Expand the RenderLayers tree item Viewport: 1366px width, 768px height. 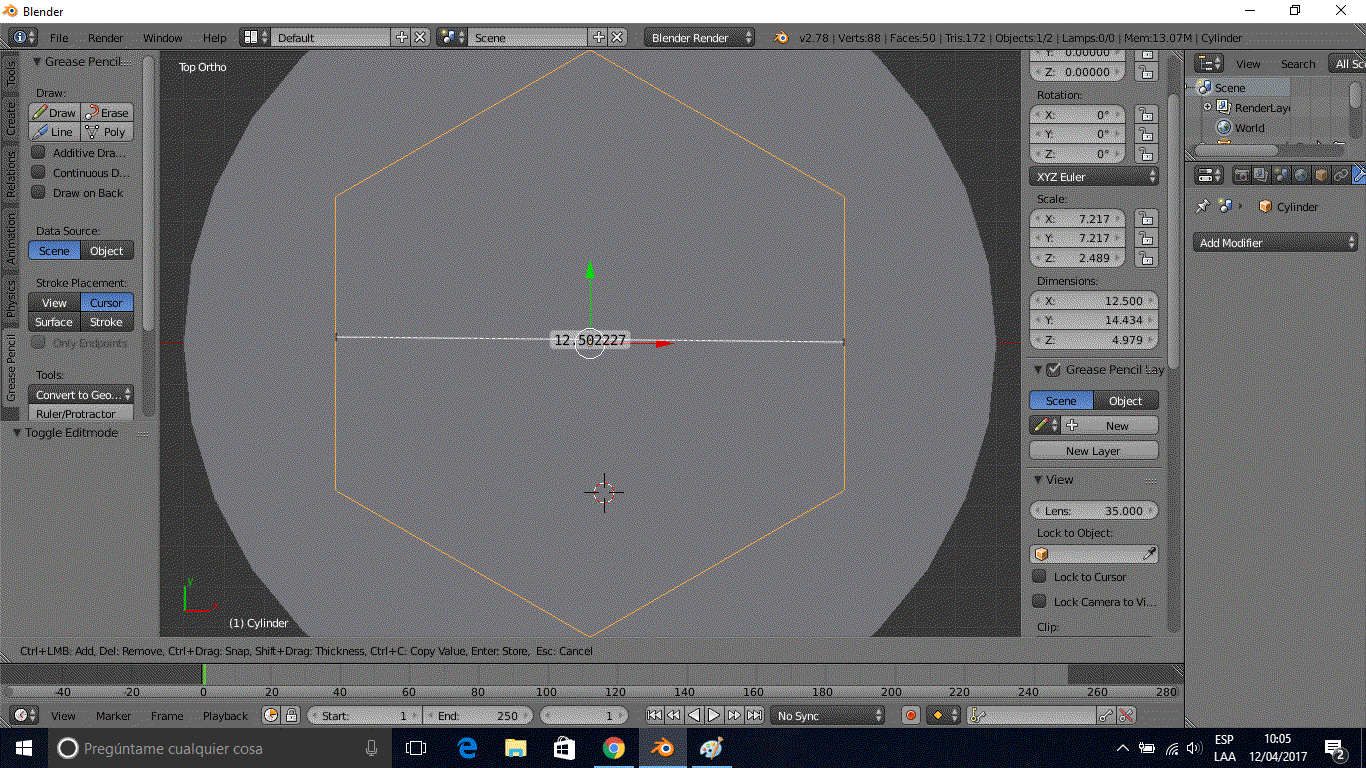point(1207,108)
